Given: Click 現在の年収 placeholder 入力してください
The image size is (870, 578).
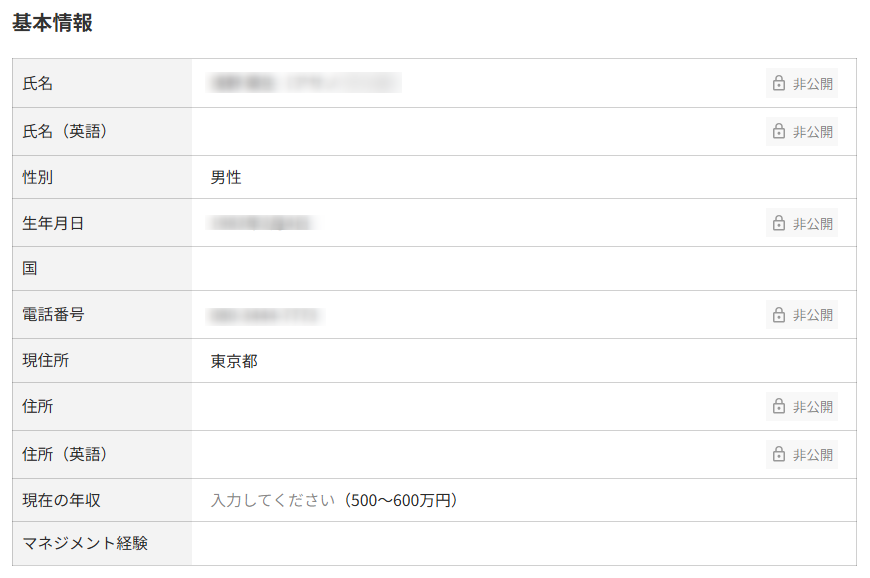Looking at the screenshot, I should [x=272, y=500].
